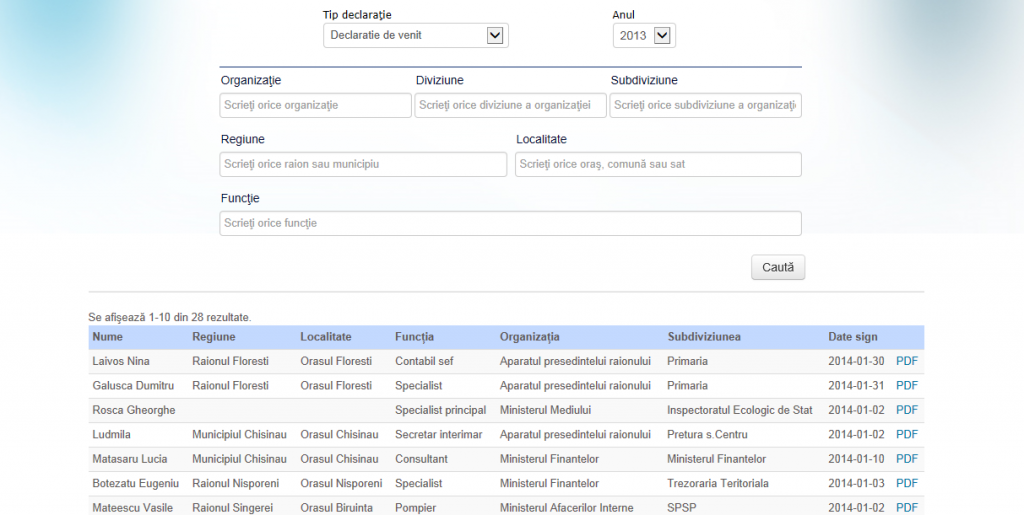Click the Nume column header
Viewport: 1024px width, 515px height.
pos(108,337)
